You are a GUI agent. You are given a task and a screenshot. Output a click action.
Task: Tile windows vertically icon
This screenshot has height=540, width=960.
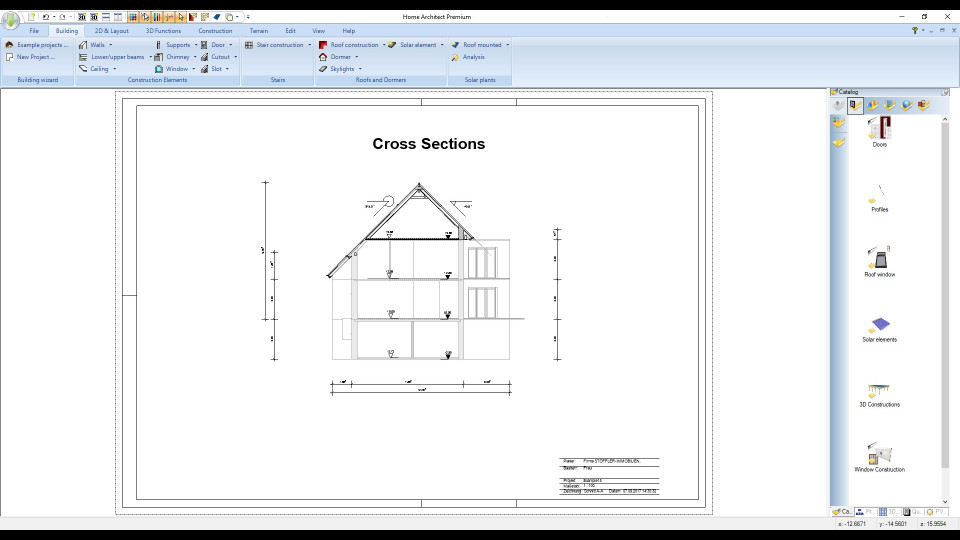[x=118, y=17]
